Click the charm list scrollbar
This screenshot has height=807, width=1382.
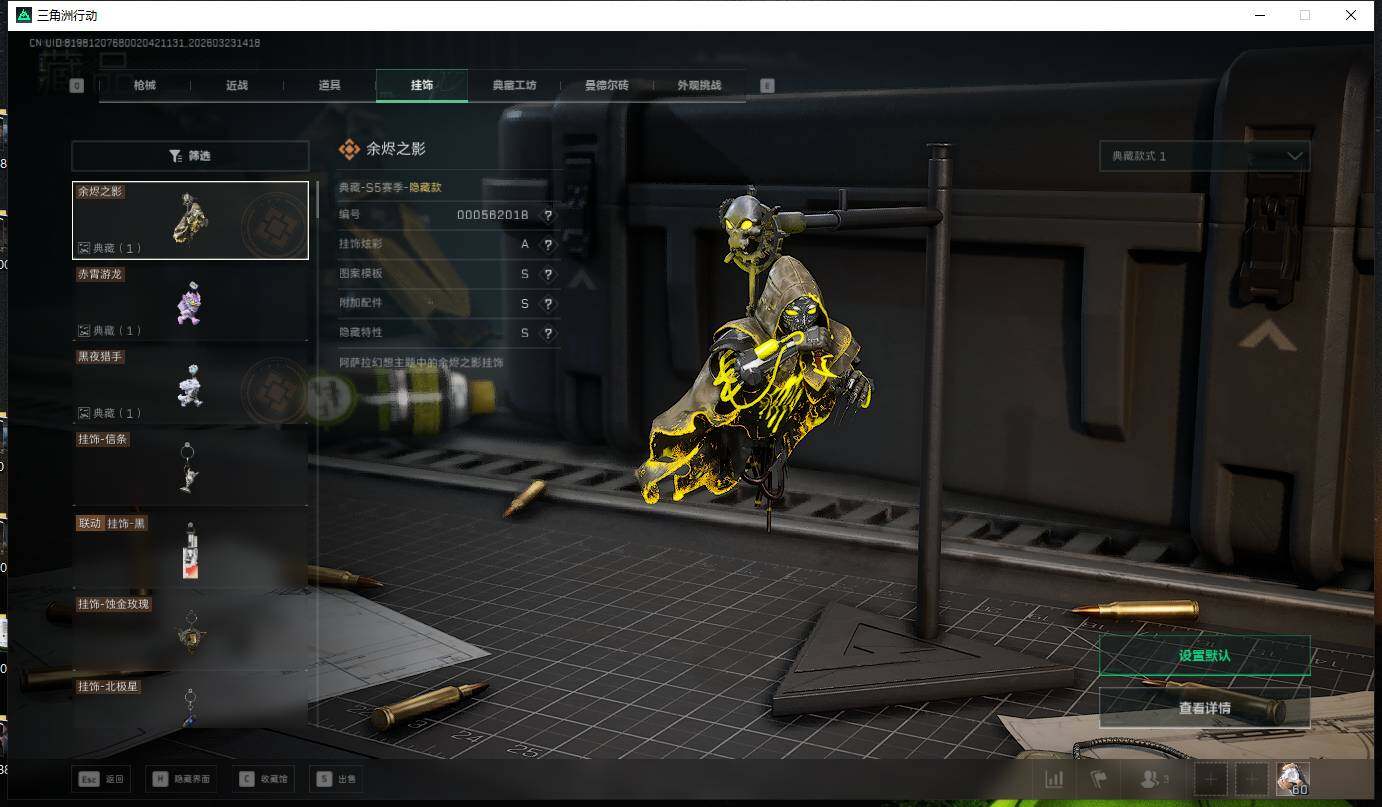click(x=318, y=200)
